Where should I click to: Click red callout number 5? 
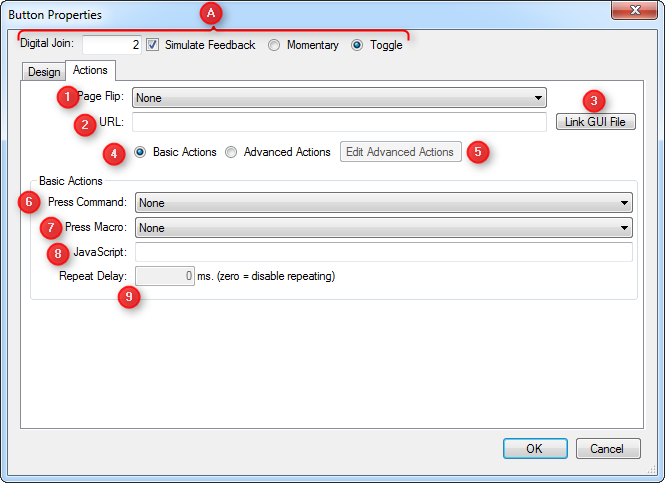coord(478,152)
